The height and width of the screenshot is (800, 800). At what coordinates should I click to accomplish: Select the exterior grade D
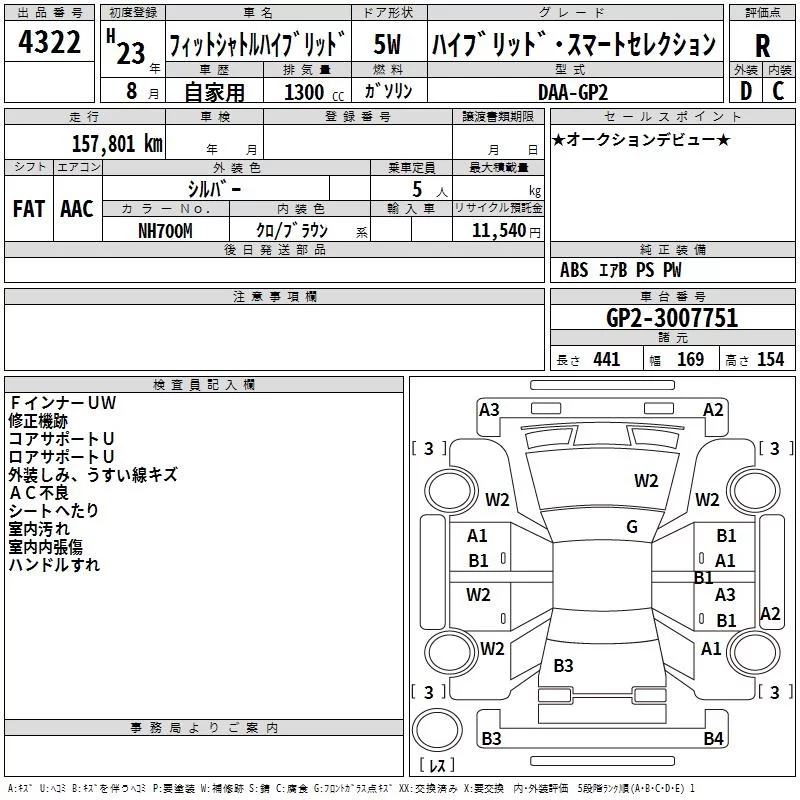(746, 91)
